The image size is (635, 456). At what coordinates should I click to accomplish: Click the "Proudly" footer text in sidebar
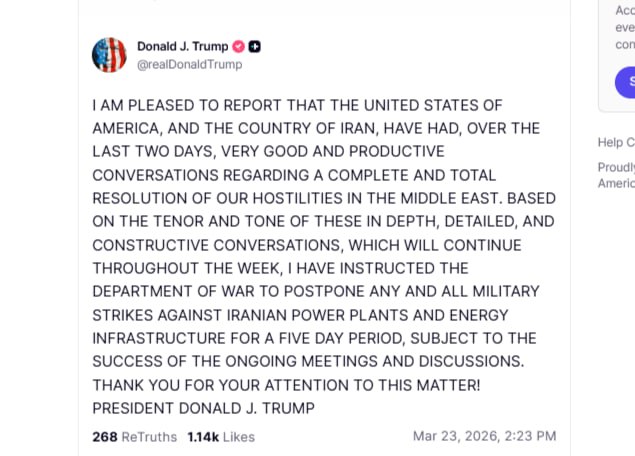616,167
